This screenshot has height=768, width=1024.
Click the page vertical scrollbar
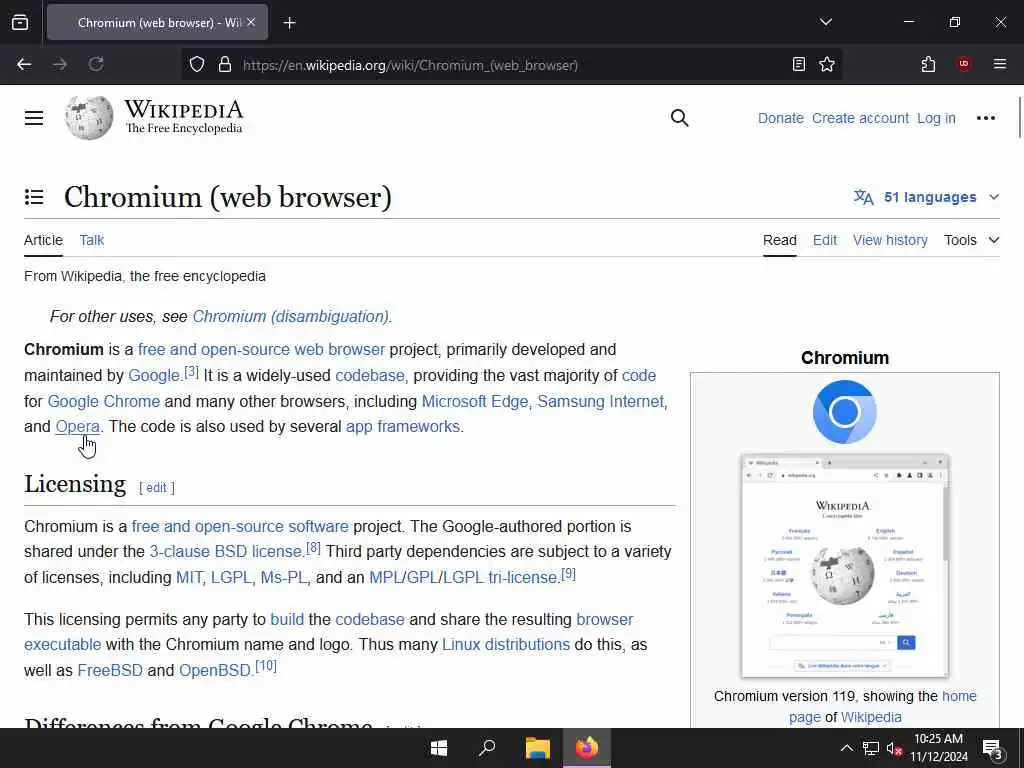tap(1019, 118)
